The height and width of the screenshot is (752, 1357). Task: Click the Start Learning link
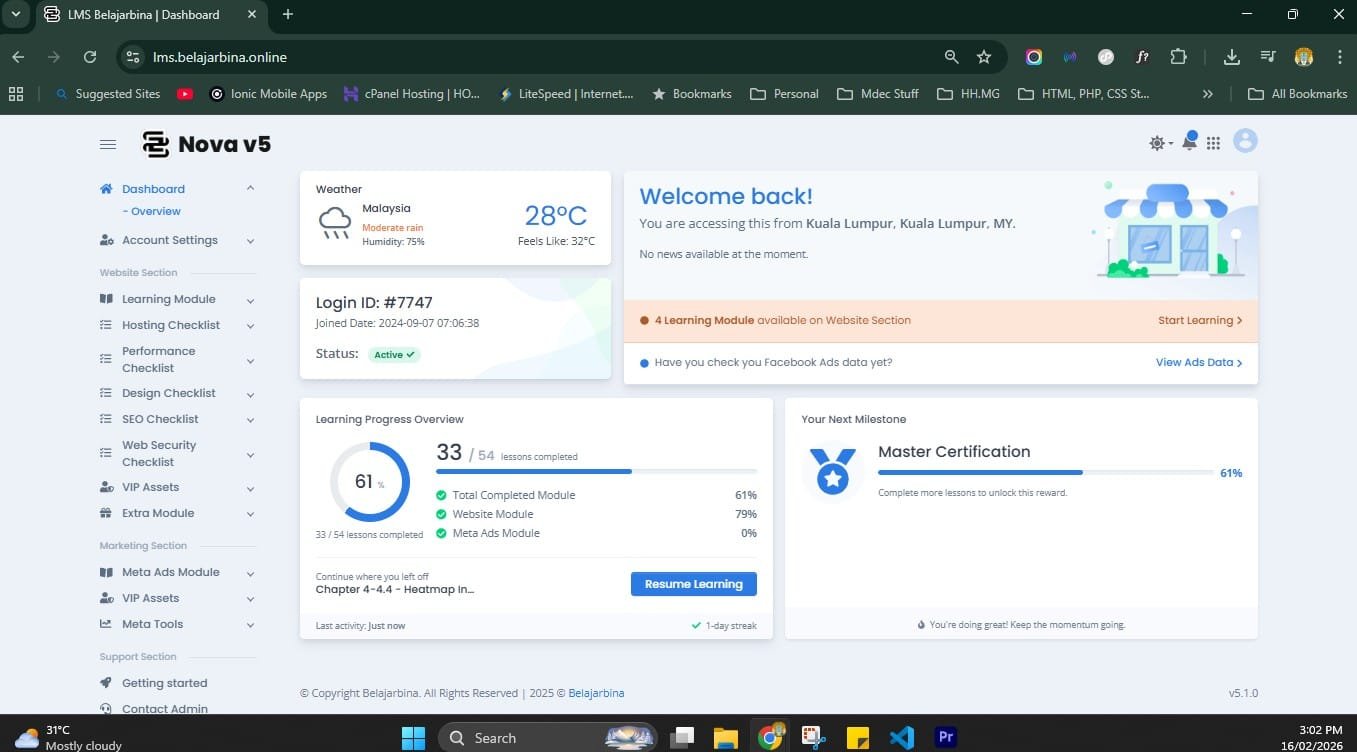1196,320
